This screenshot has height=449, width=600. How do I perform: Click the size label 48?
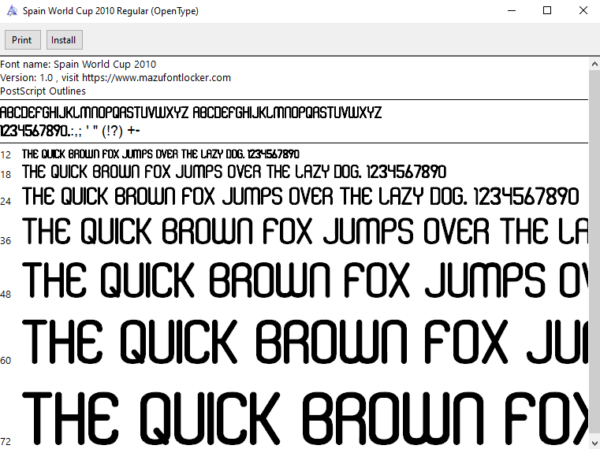[x=6, y=294]
